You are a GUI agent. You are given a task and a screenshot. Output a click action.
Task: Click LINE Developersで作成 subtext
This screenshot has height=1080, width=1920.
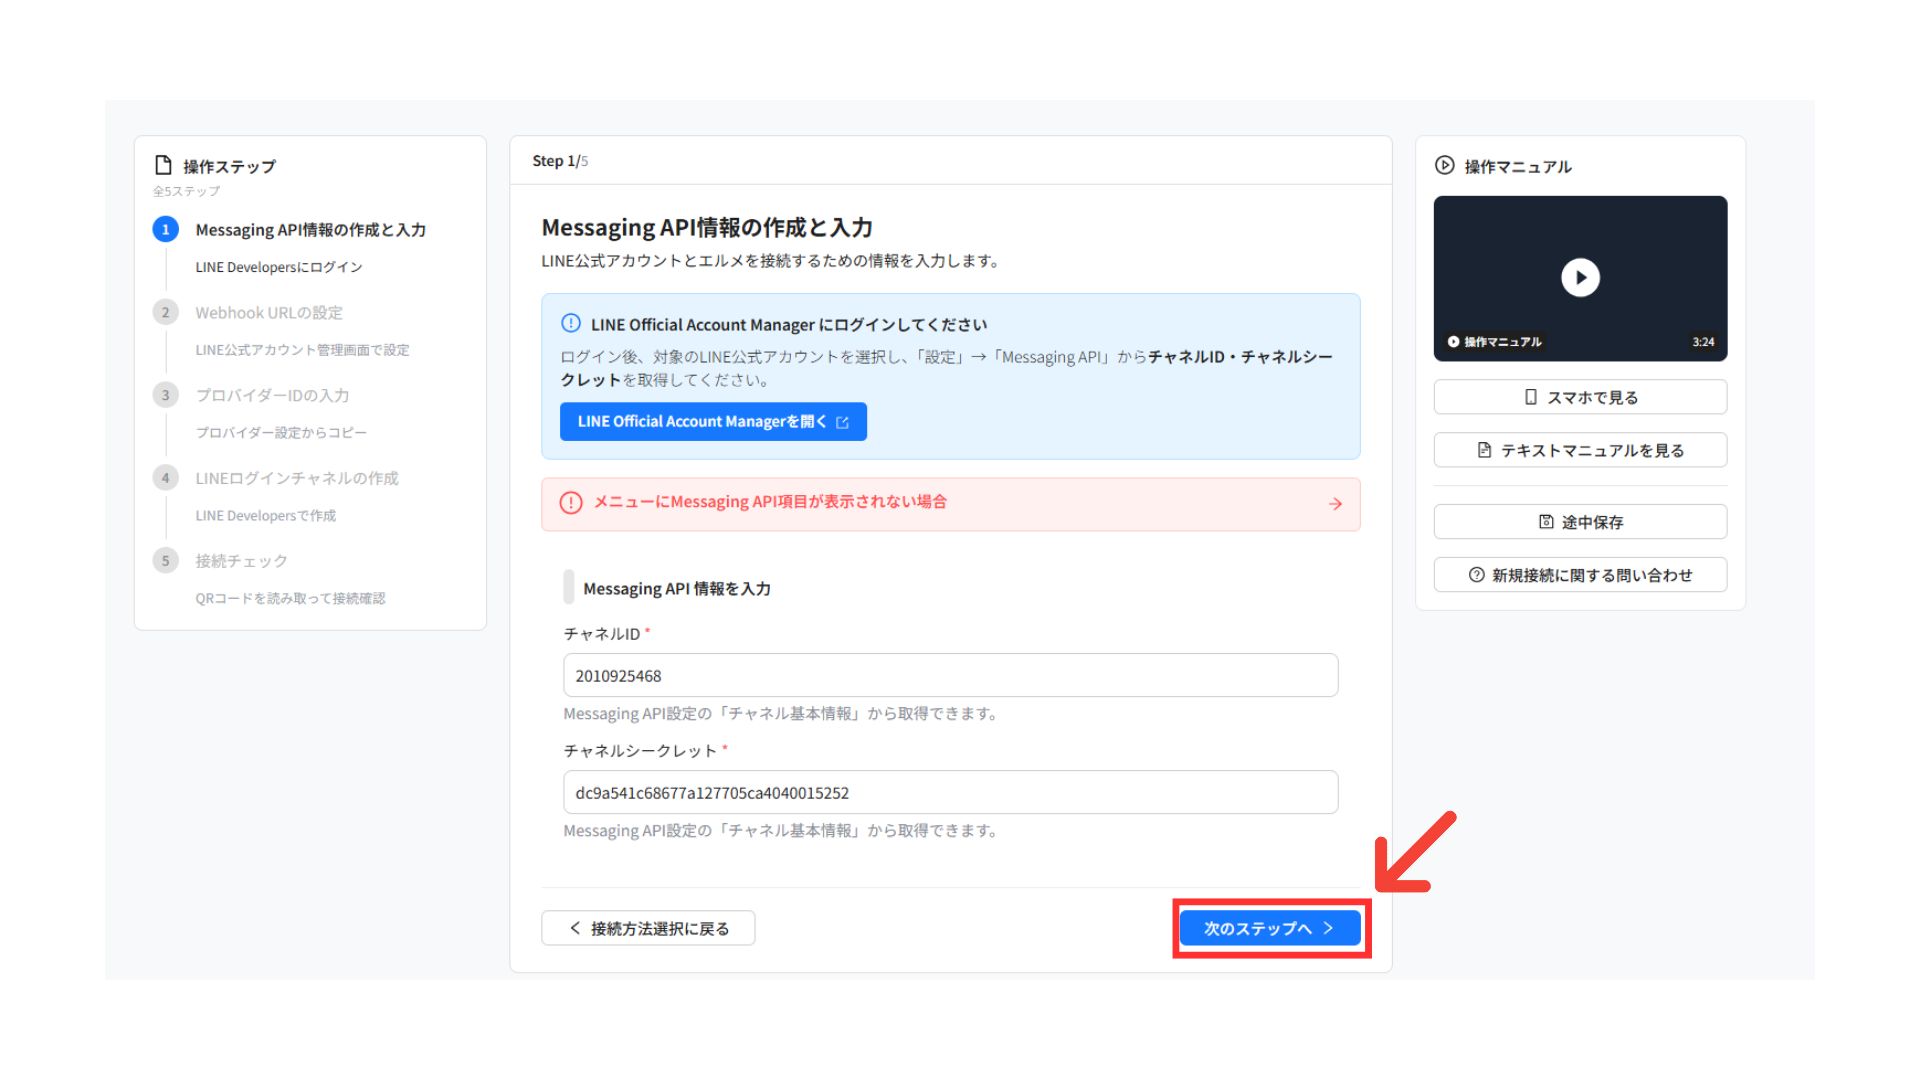click(266, 516)
